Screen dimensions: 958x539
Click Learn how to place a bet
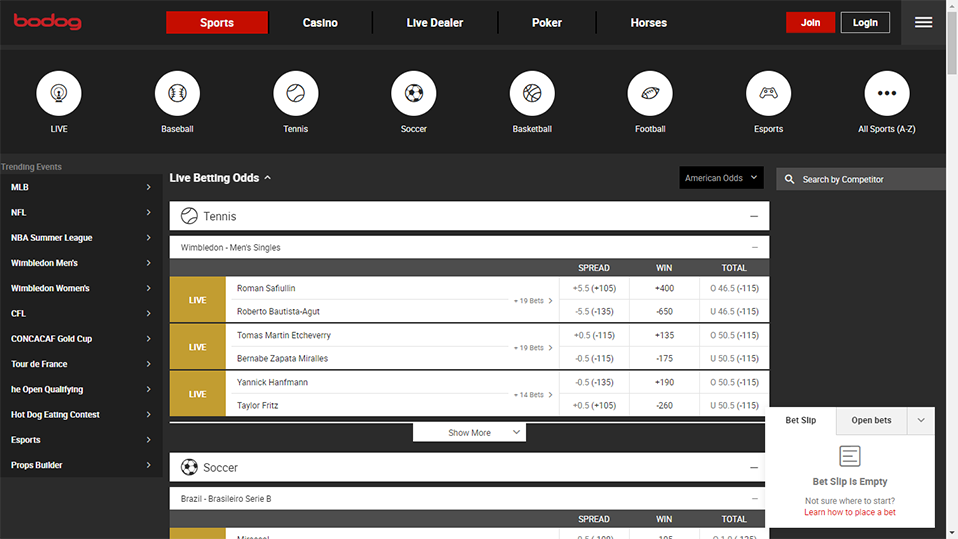click(x=849, y=513)
